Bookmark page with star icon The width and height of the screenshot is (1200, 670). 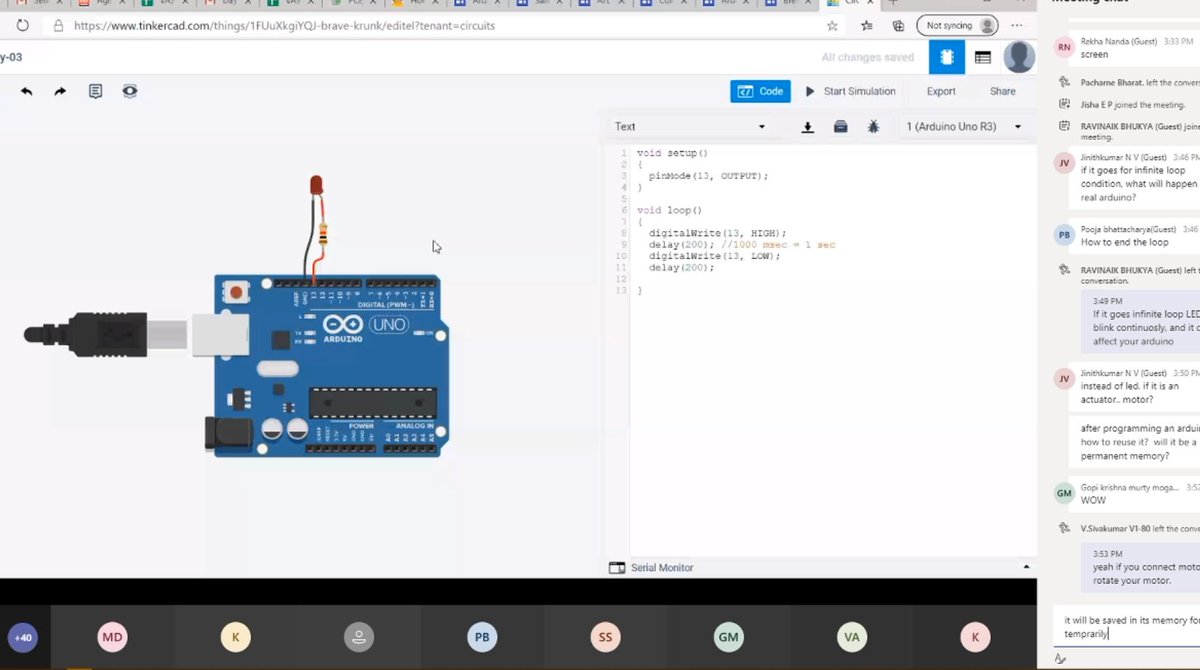pyautogui.click(x=832, y=26)
